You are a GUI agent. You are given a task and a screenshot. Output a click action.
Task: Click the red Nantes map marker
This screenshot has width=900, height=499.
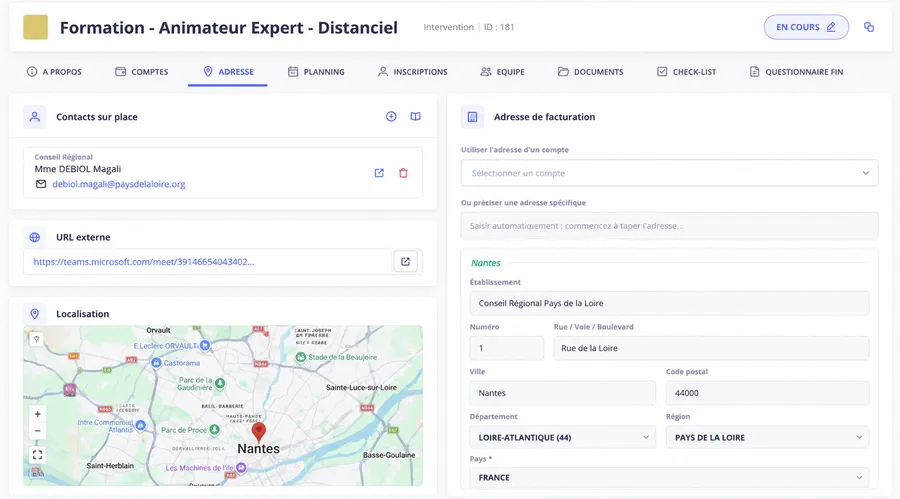(x=259, y=431)
